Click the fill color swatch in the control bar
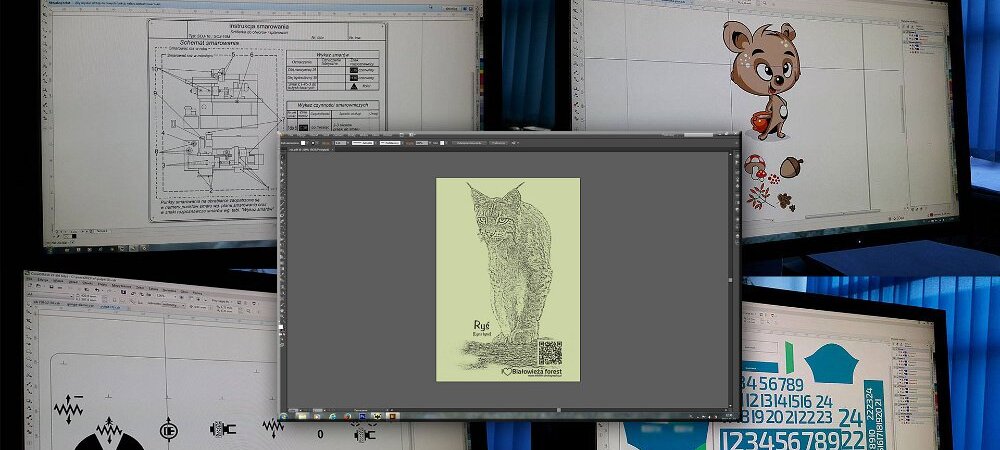The height and width of the screenshot is (450, 1000). [303, 143]
